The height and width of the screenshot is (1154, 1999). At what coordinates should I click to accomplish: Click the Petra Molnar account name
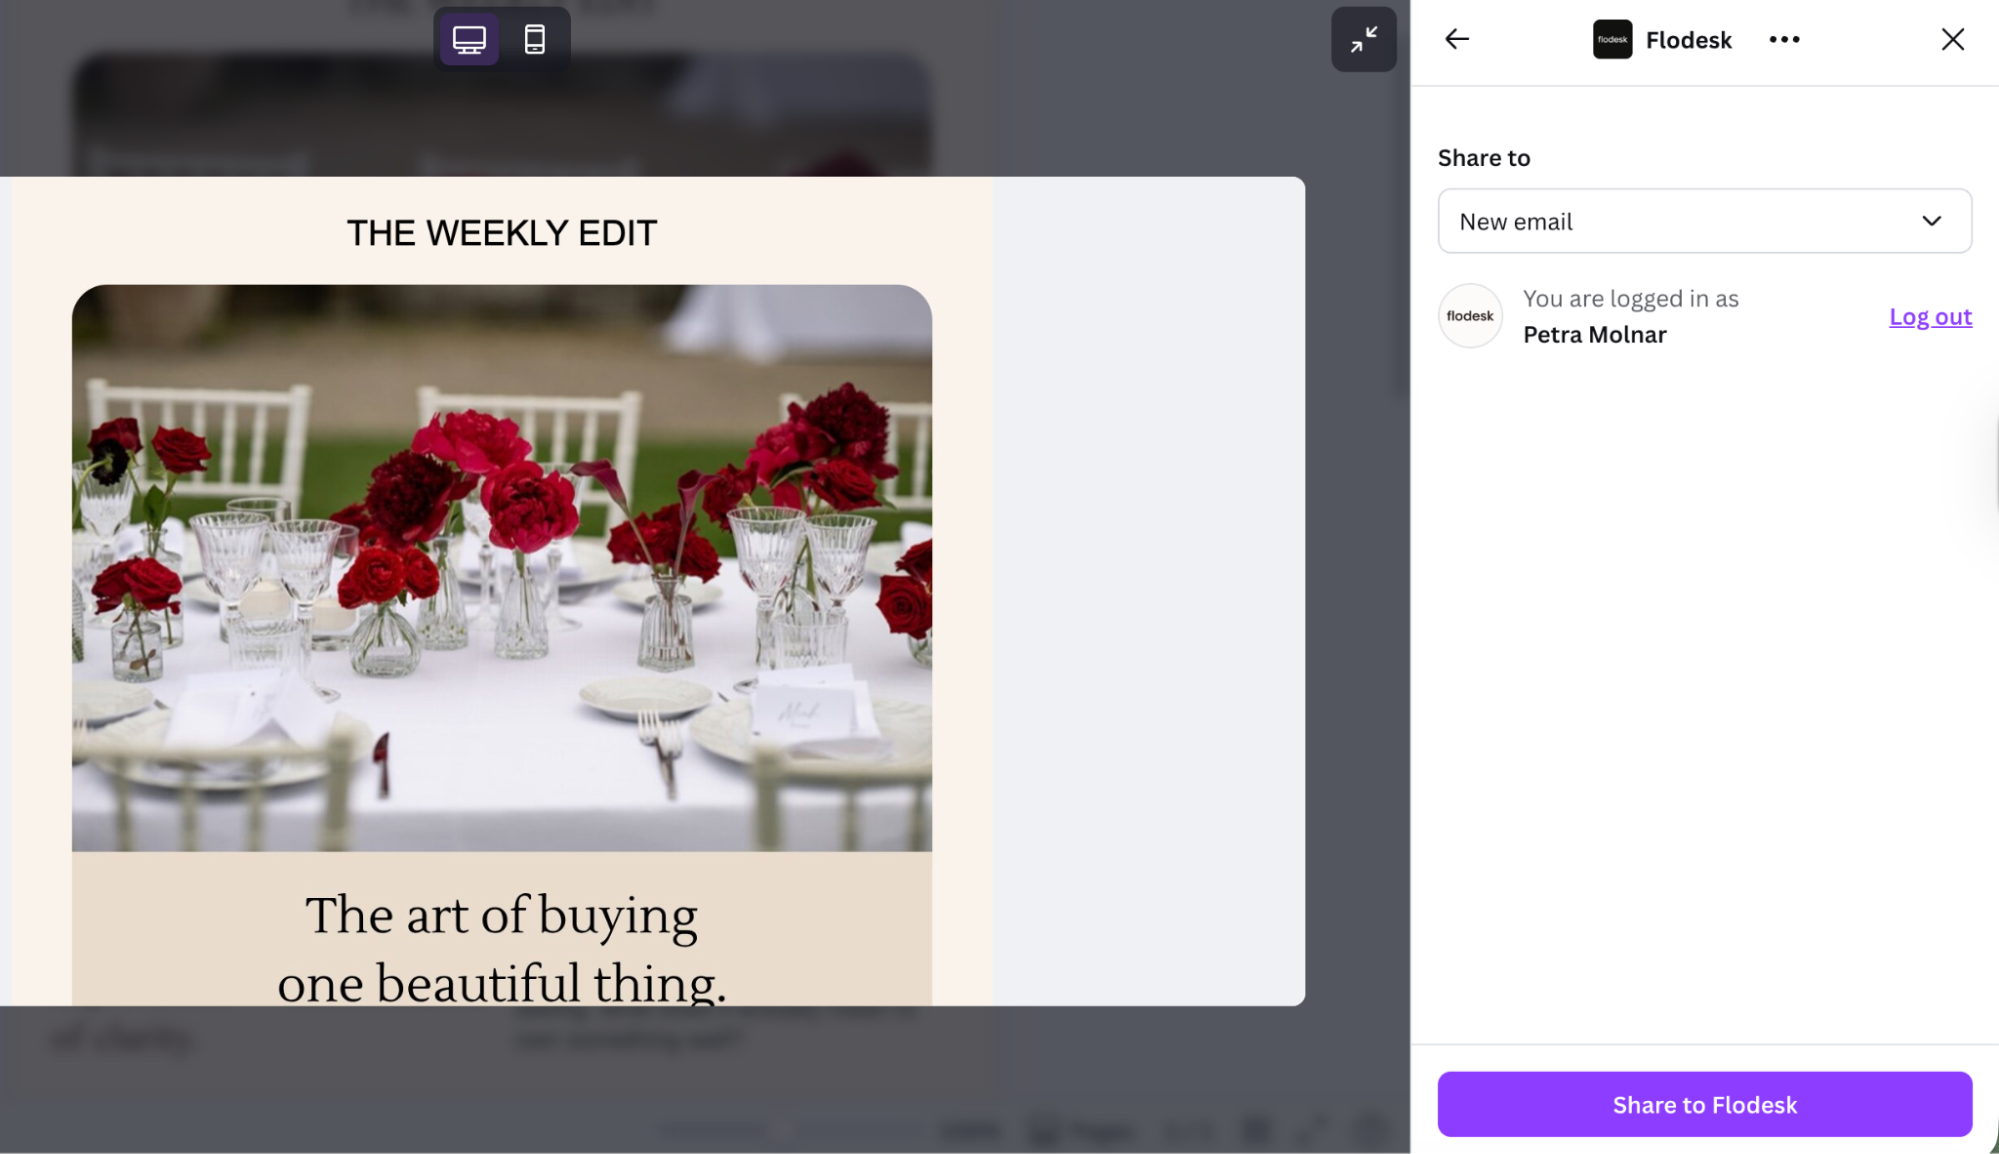[x=1594, y=335]
